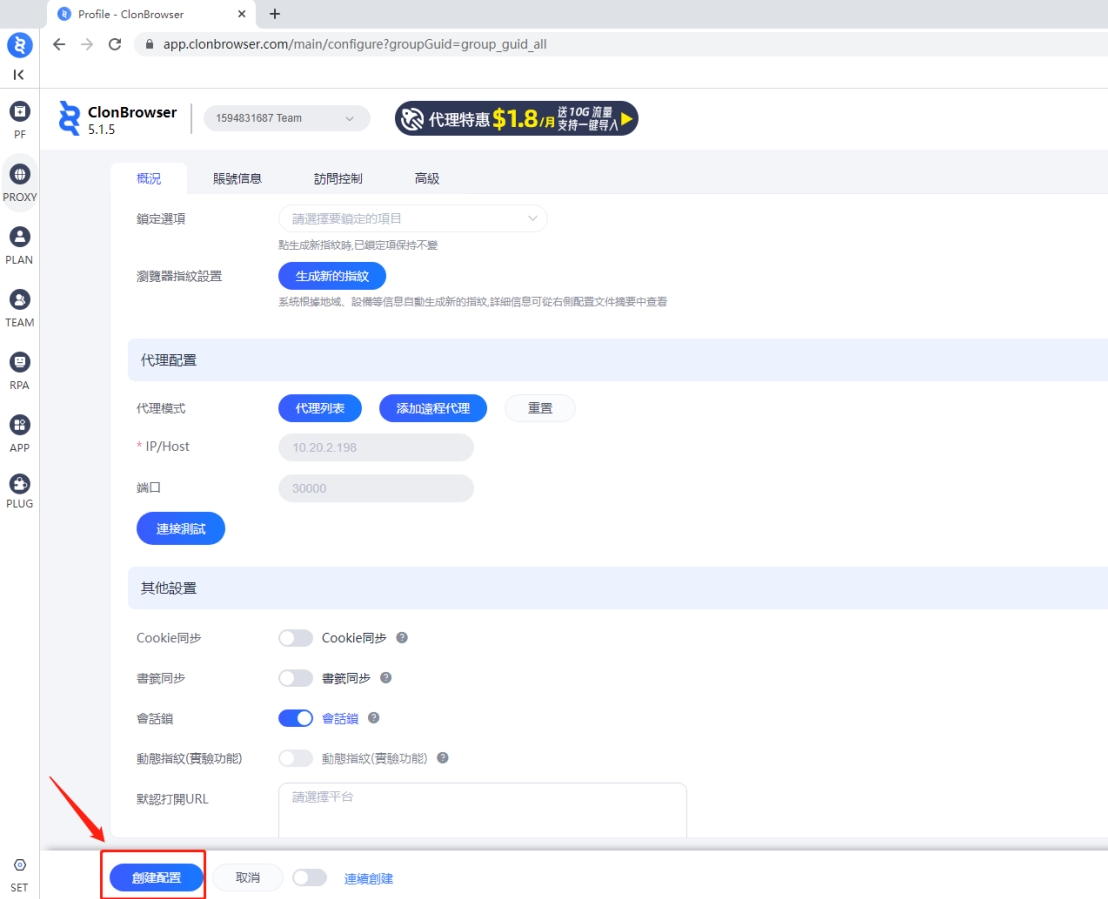Click the 默認打開URL platform input field
1108x899 pixels.
click(482, 810)
